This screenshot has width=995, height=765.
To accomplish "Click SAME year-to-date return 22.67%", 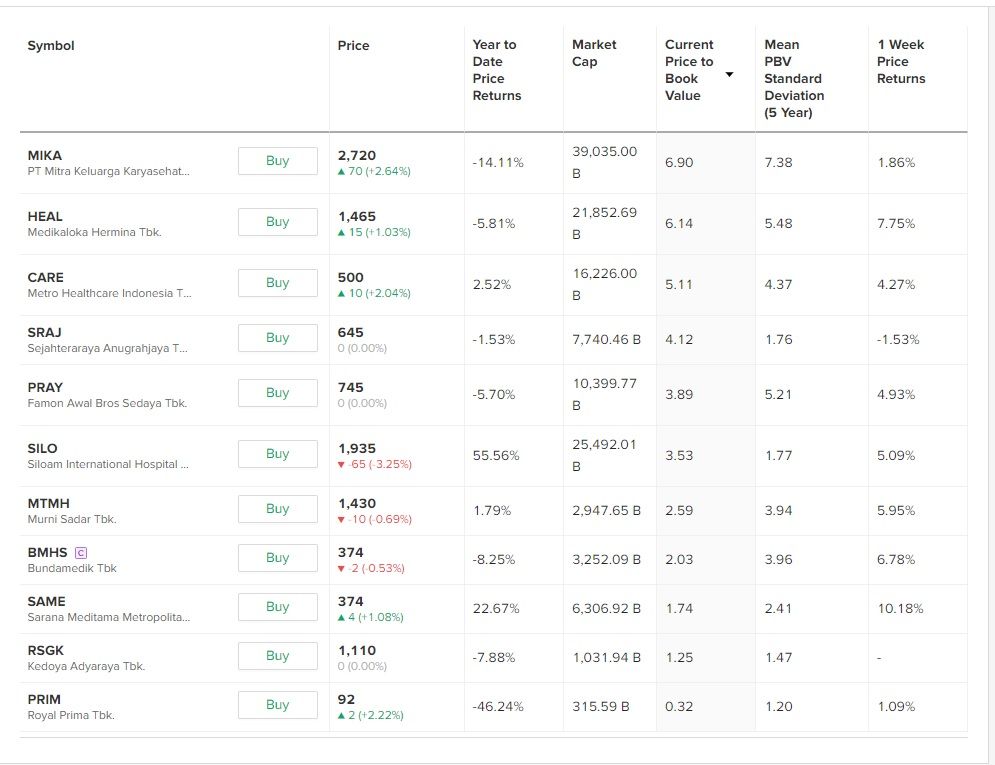I will (x=496, y=608).
